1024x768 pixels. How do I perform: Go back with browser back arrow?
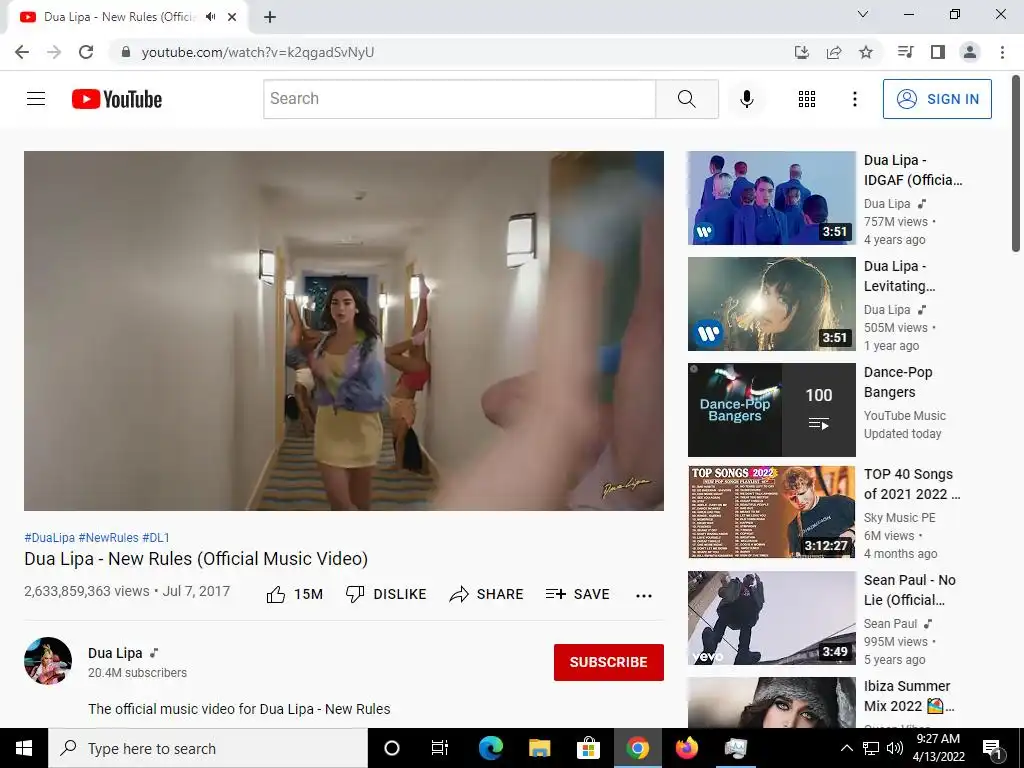tap(22, 52)
